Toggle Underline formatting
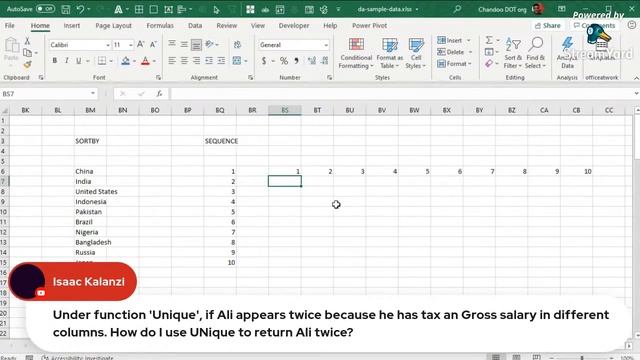 pos(78,61)
